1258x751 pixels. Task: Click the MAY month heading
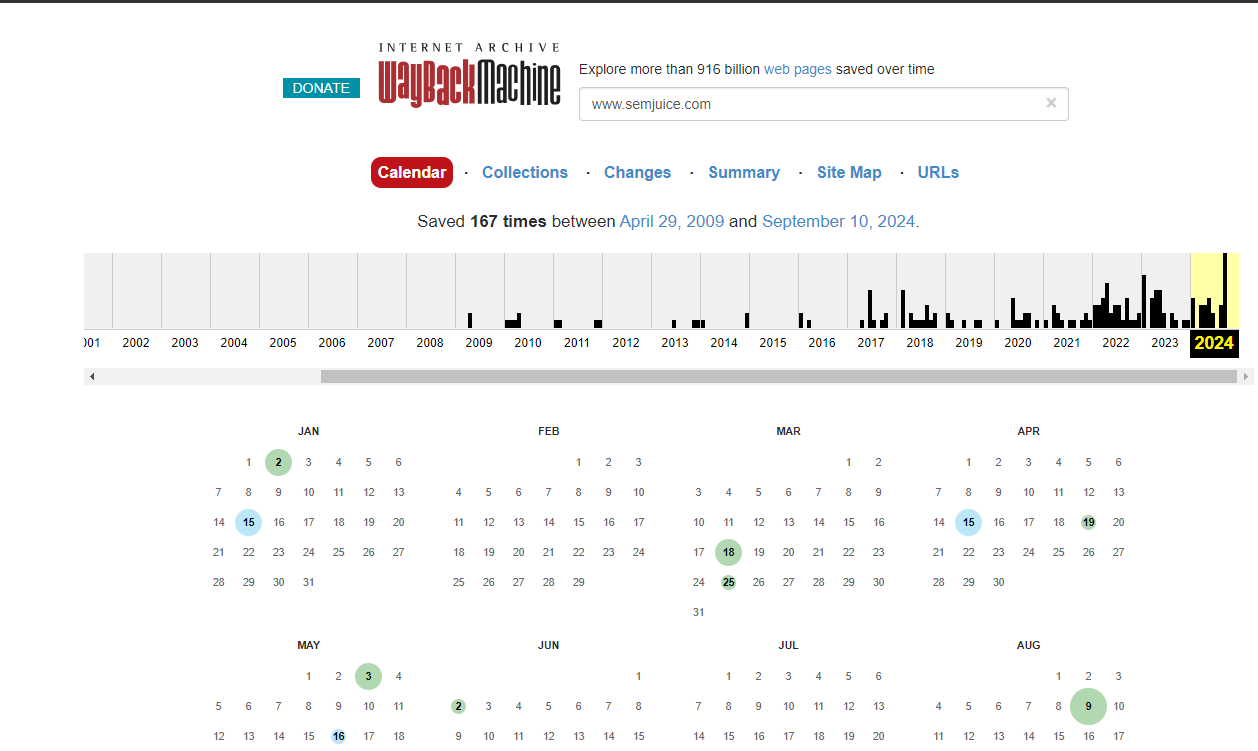(x=309, y=645)
